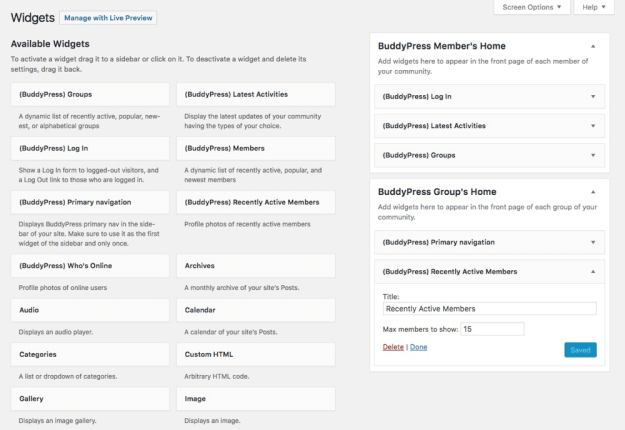Click 'A list or dropdown of categories.' text
This screenshot has height=430, width=625.
(x=68, y=376)
